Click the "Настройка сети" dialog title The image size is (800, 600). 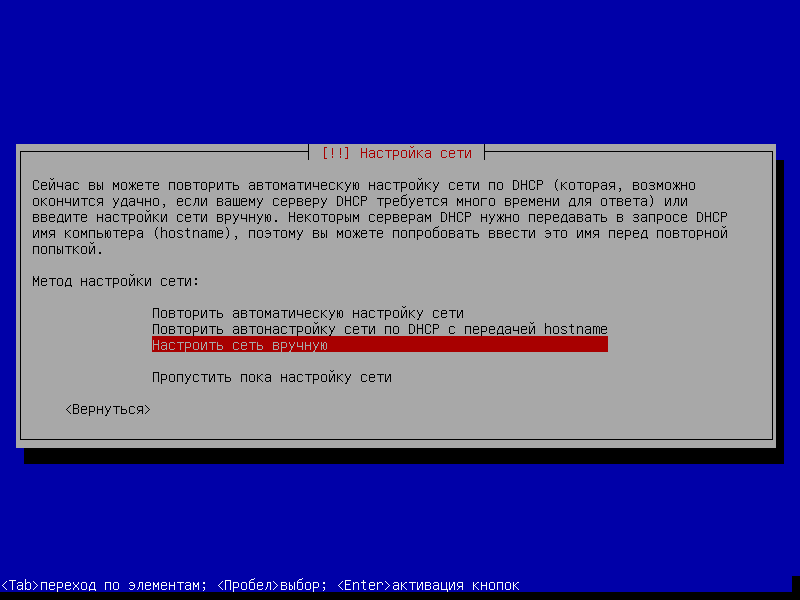click(416, 153)
